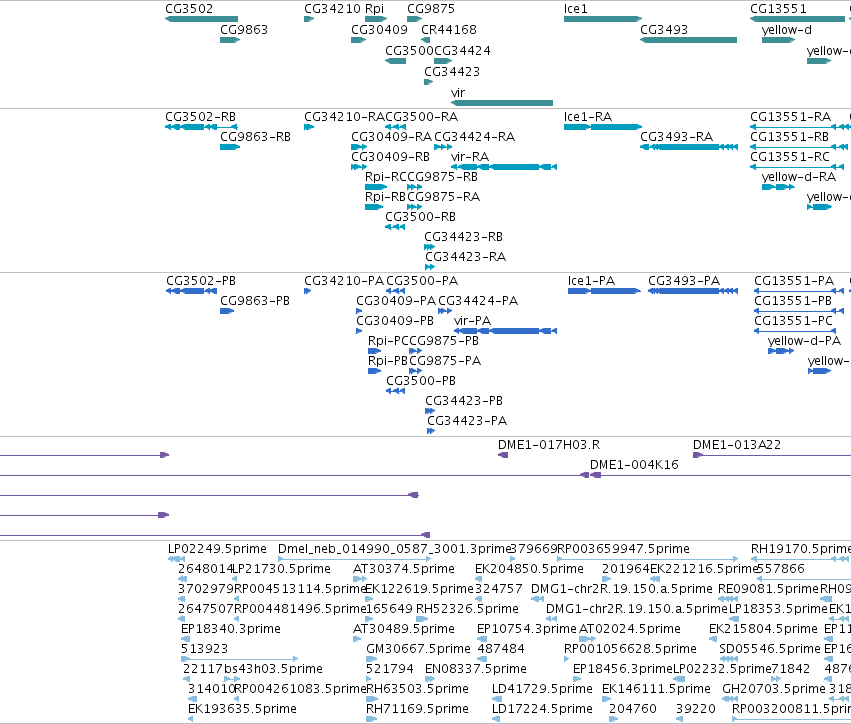Click the CG3493-PA protein glyph

click(693, 291)
